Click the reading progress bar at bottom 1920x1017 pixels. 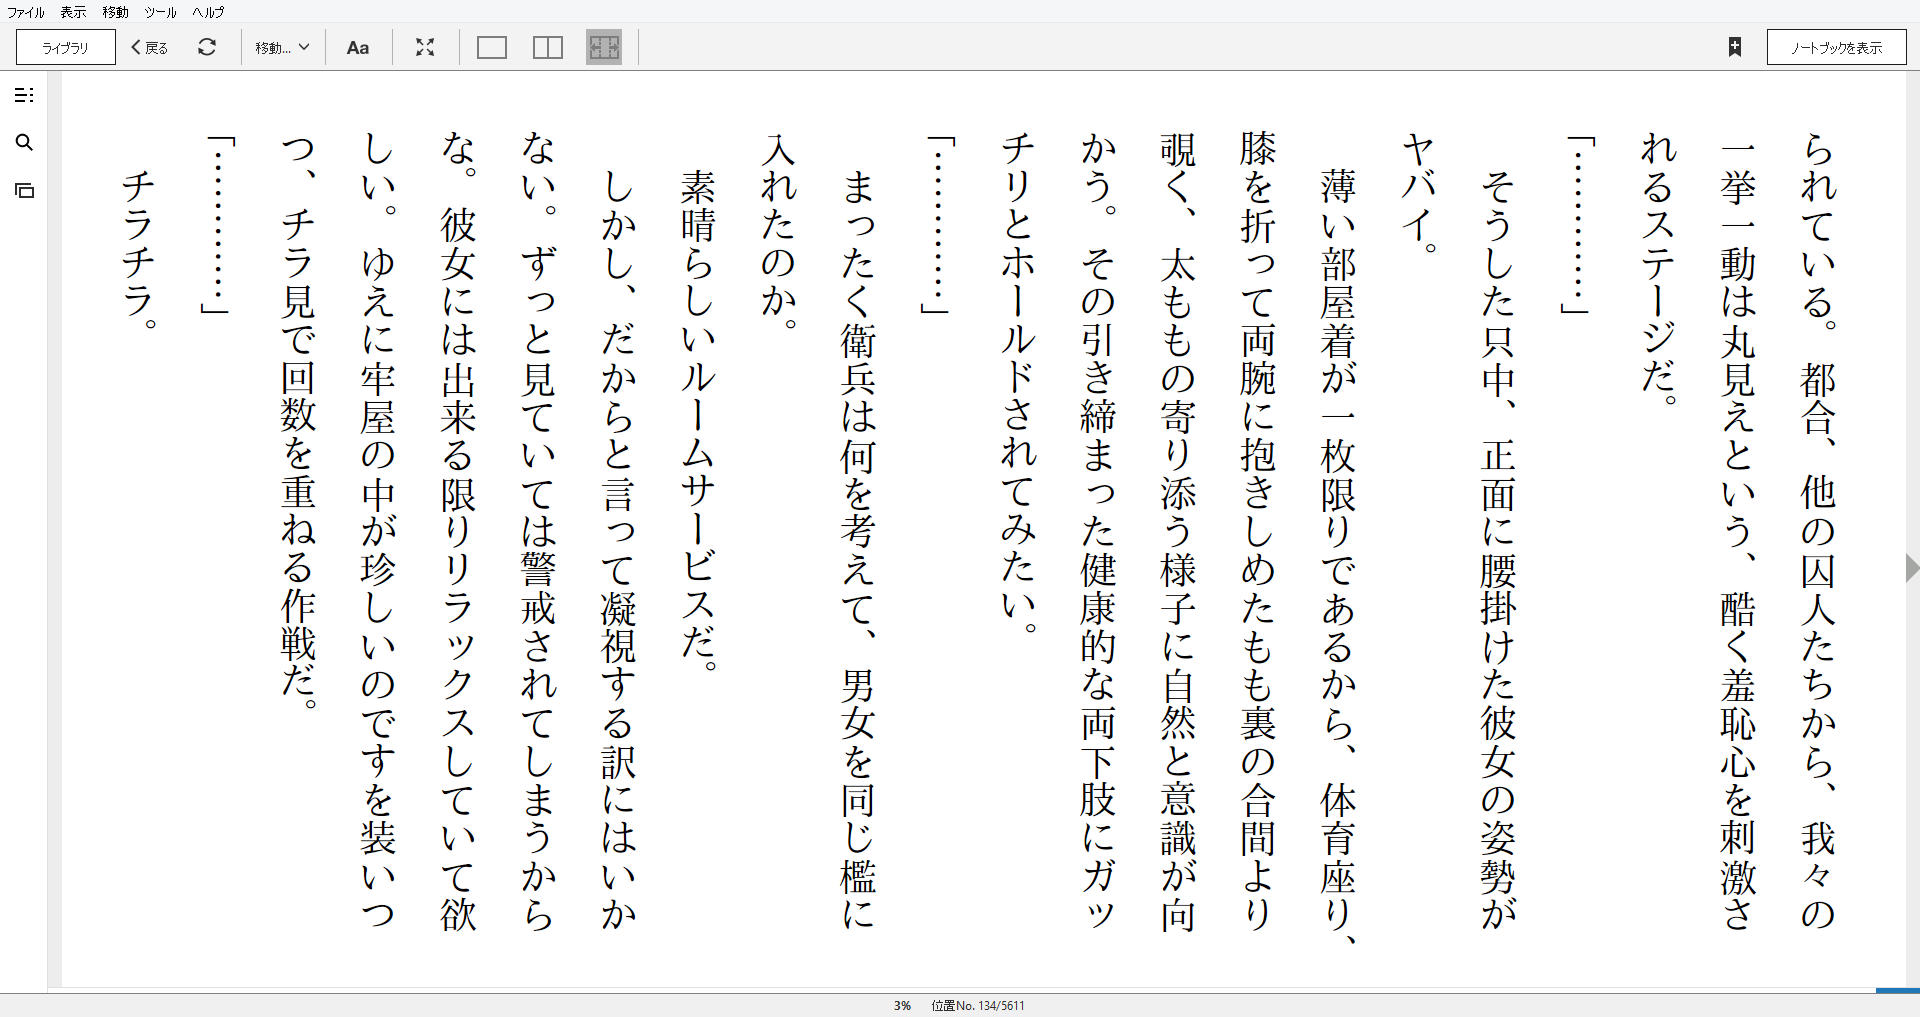pyautogui.click(x=960, y=990)
